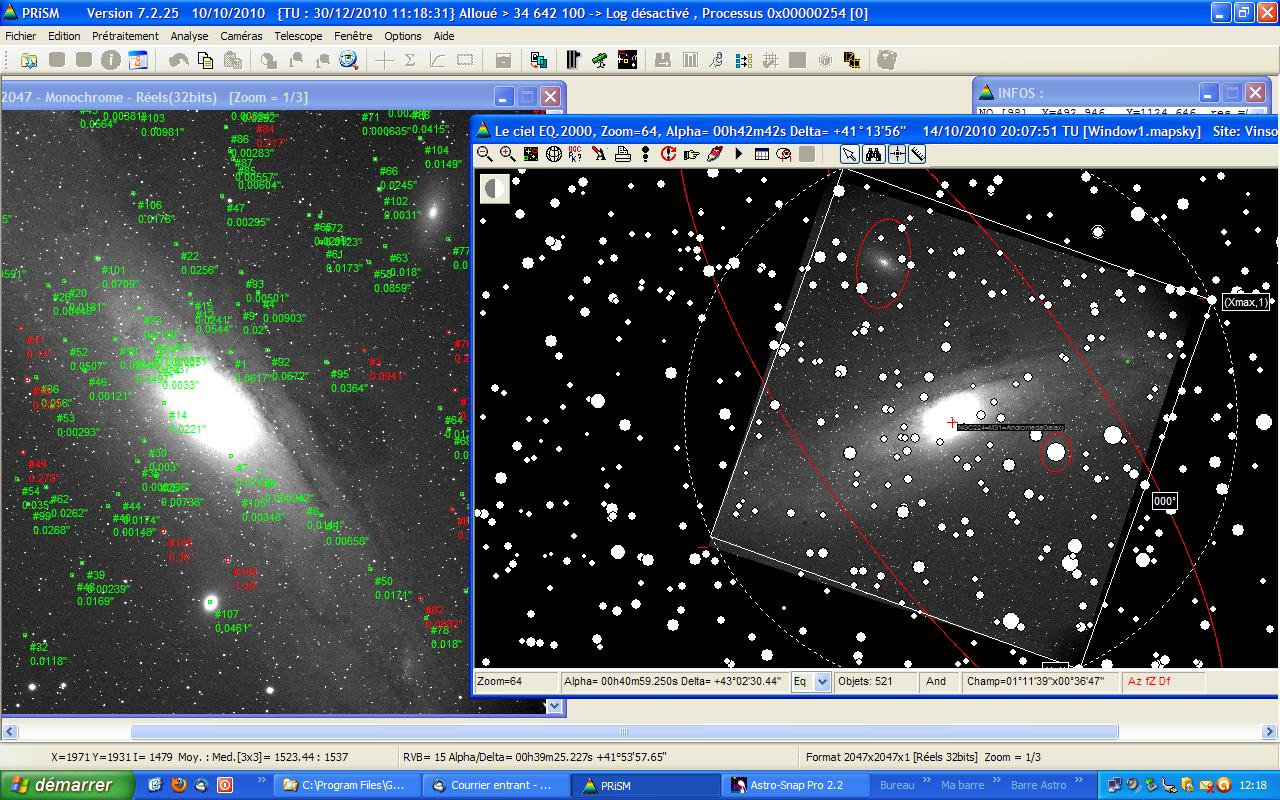Enable the arrow pointer selection mode
Viewport: 1280px width, 800px height.
coord(849,154)
